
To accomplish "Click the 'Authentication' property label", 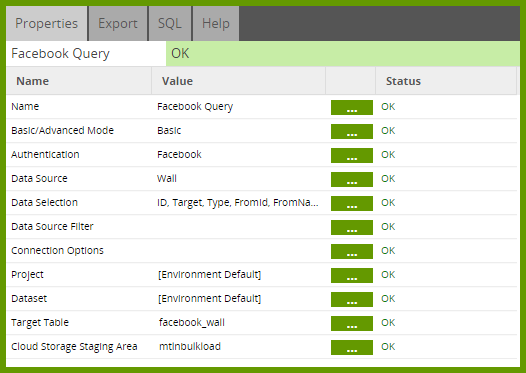I will click(x=45, y=154).
